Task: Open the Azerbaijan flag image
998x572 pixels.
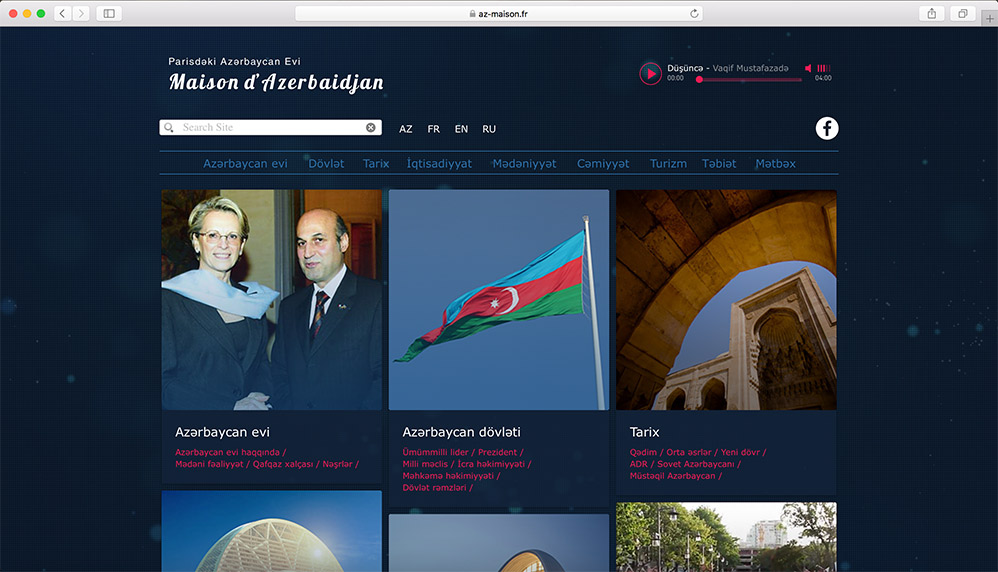Action: (499, 300)
